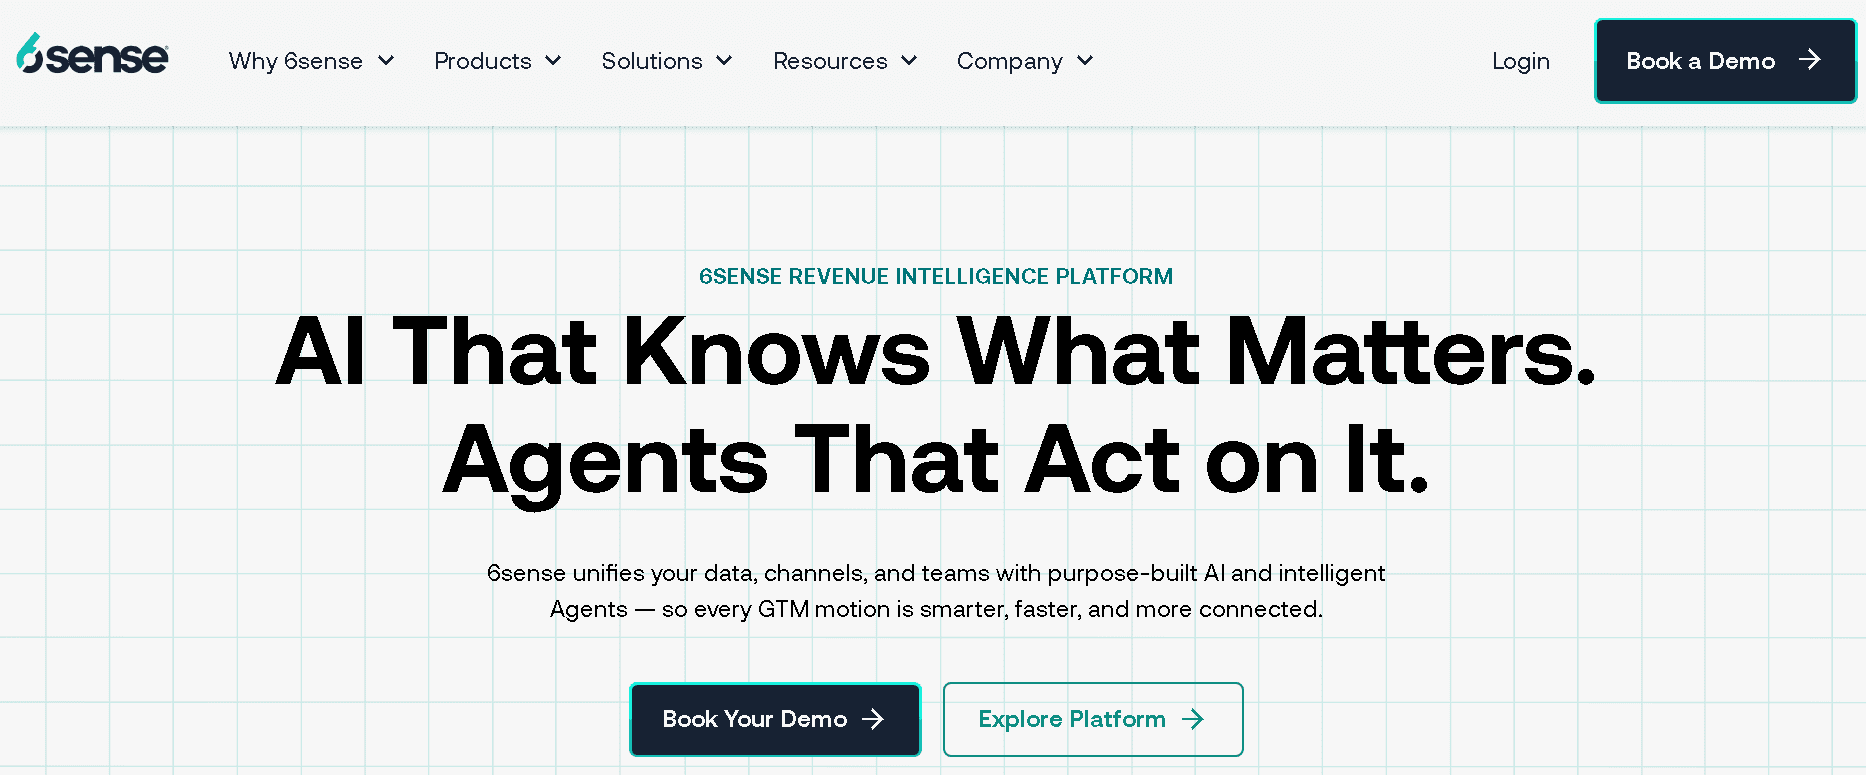1866x775 pixels.
Task: Click the arrow icon in Explore Platform
Action: click(1193, 719)
